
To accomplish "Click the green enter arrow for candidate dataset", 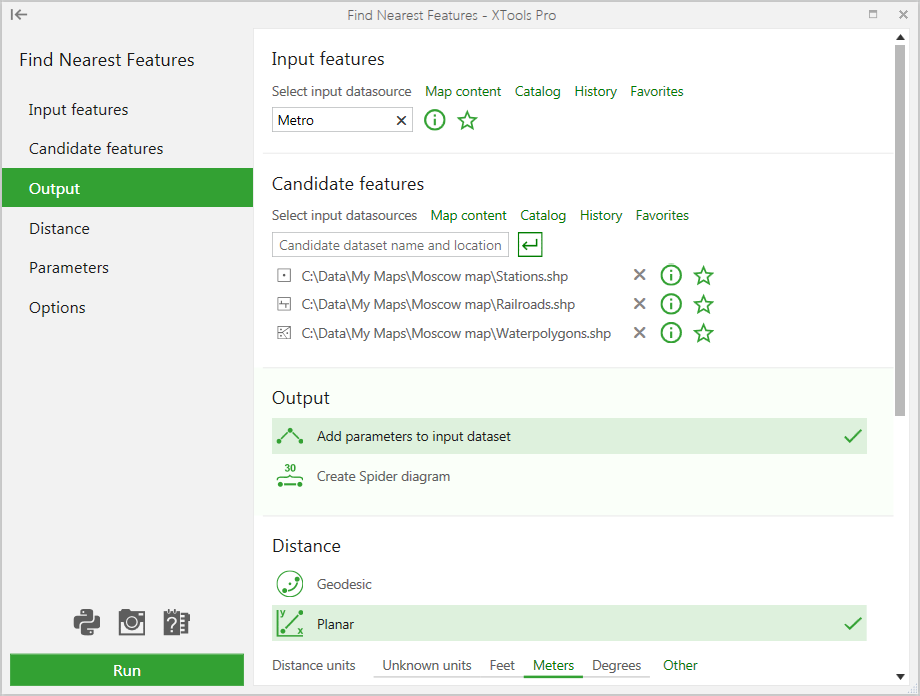I will tap(530, 245).
